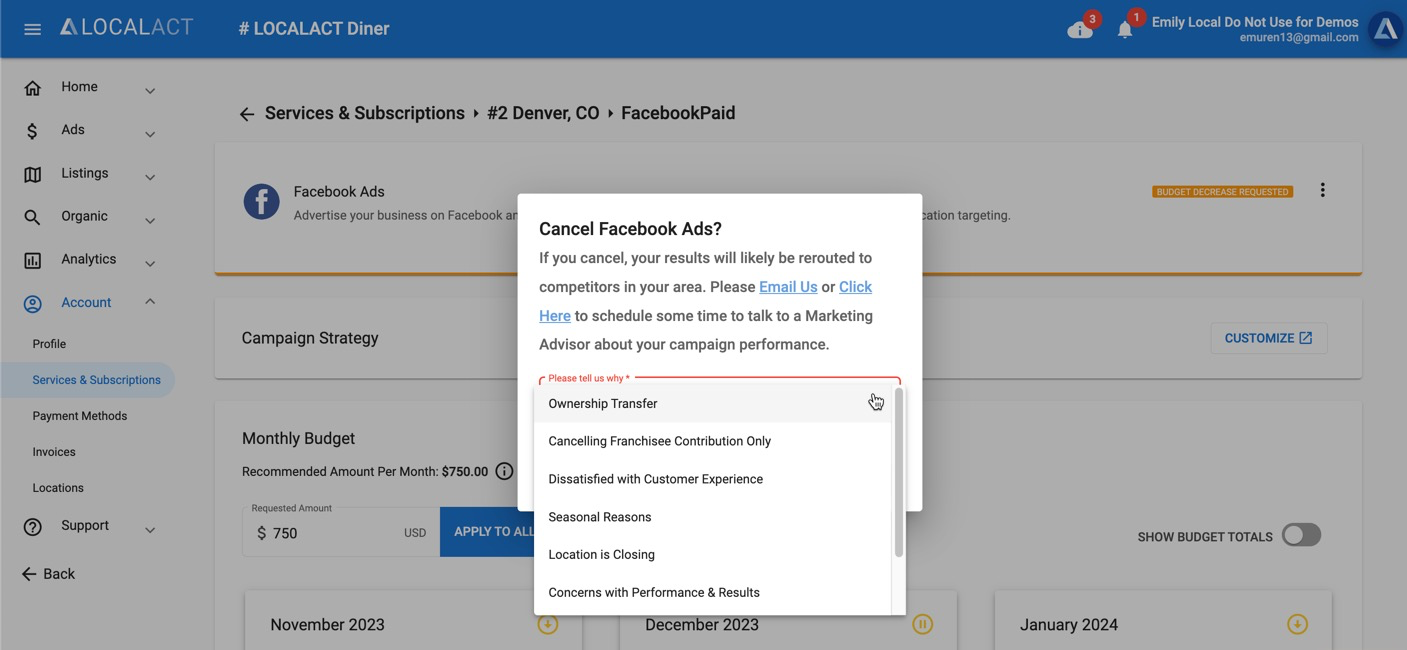The image size is (1407, 650).
Task: Click the Ads dollar icon
Action: coord(33,131)
